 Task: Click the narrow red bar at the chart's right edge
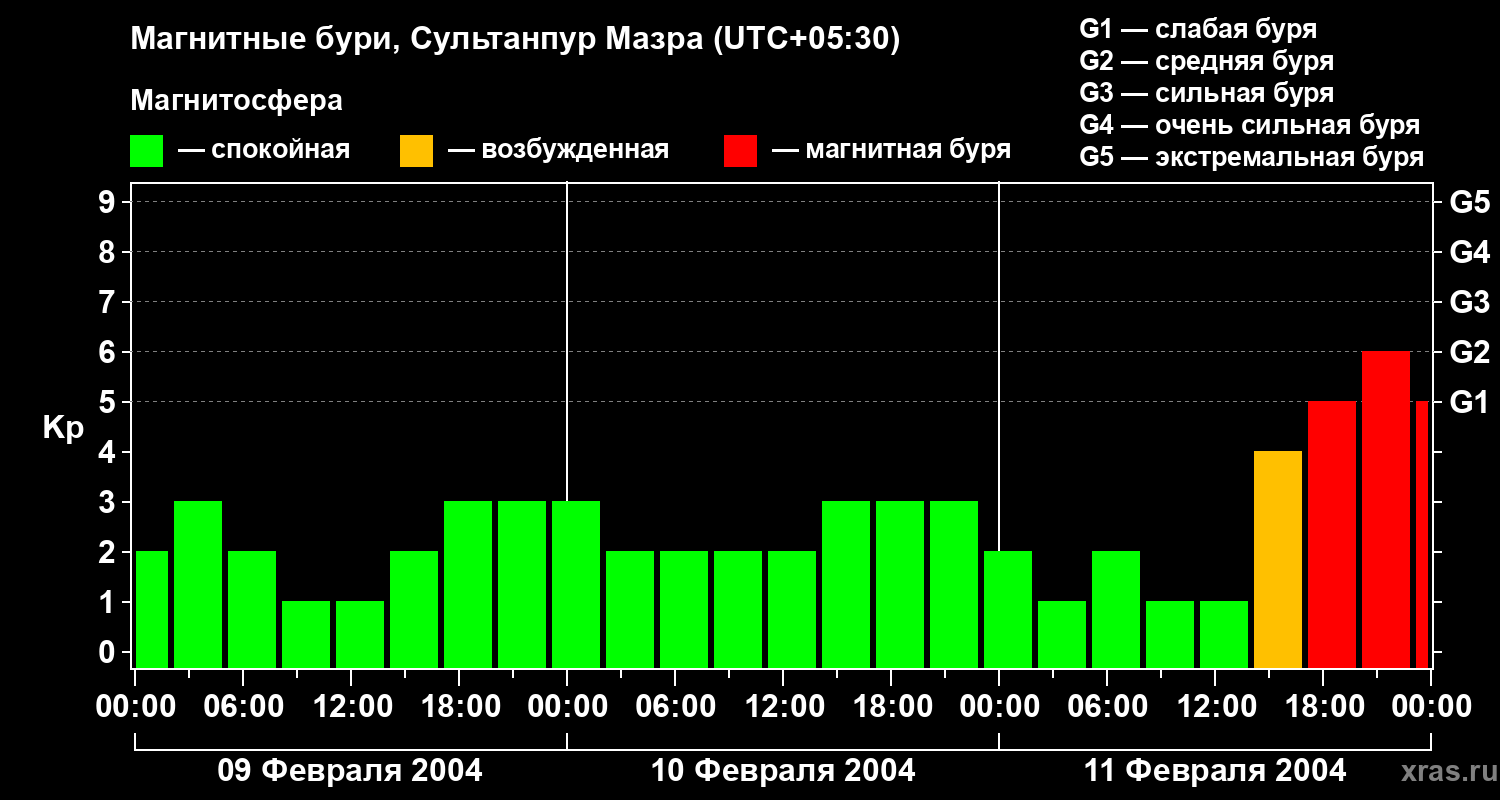point(1422,534)
